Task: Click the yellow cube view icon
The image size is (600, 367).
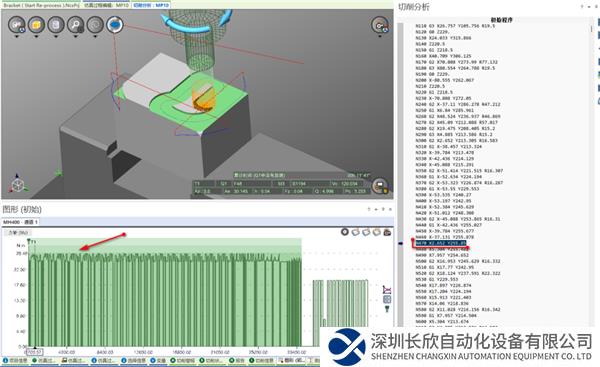Action: click(x=36, y=25)
